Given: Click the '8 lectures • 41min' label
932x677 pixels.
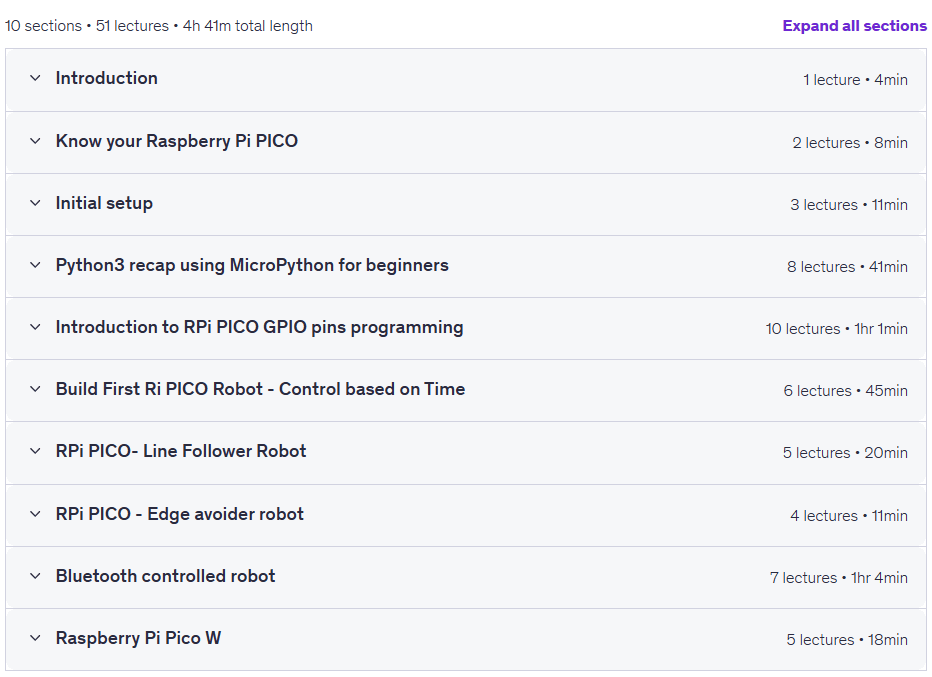Looking at the screenshot, I should point(848,267).
